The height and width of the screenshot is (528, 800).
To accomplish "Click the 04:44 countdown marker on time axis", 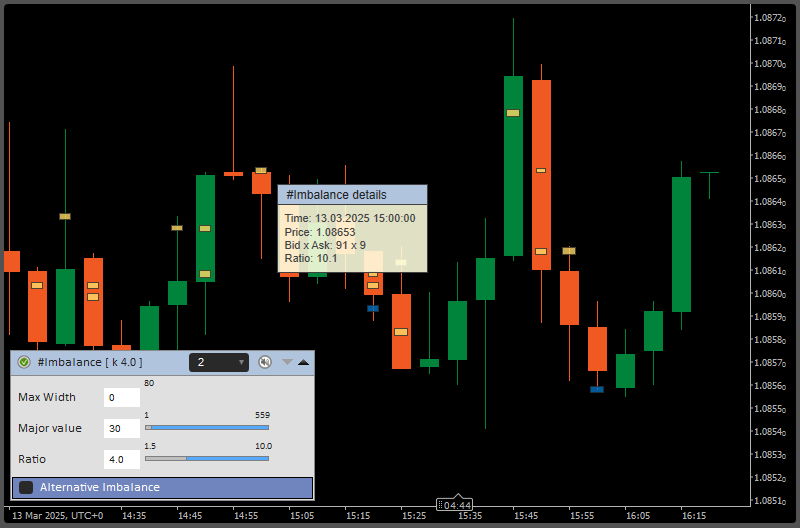I will pos(457,506).
